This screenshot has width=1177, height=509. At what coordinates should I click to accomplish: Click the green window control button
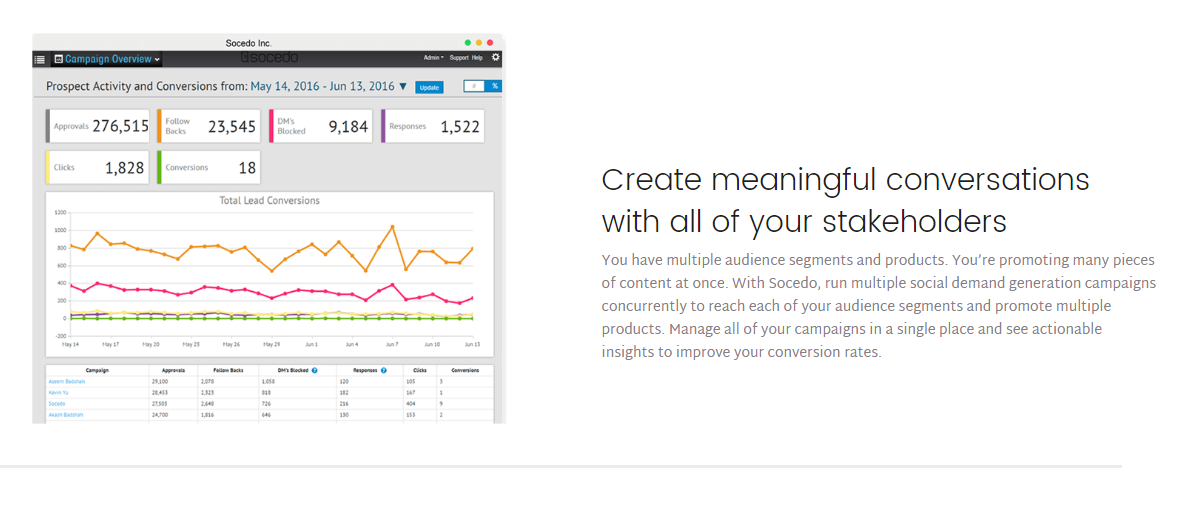click(468, 43)
